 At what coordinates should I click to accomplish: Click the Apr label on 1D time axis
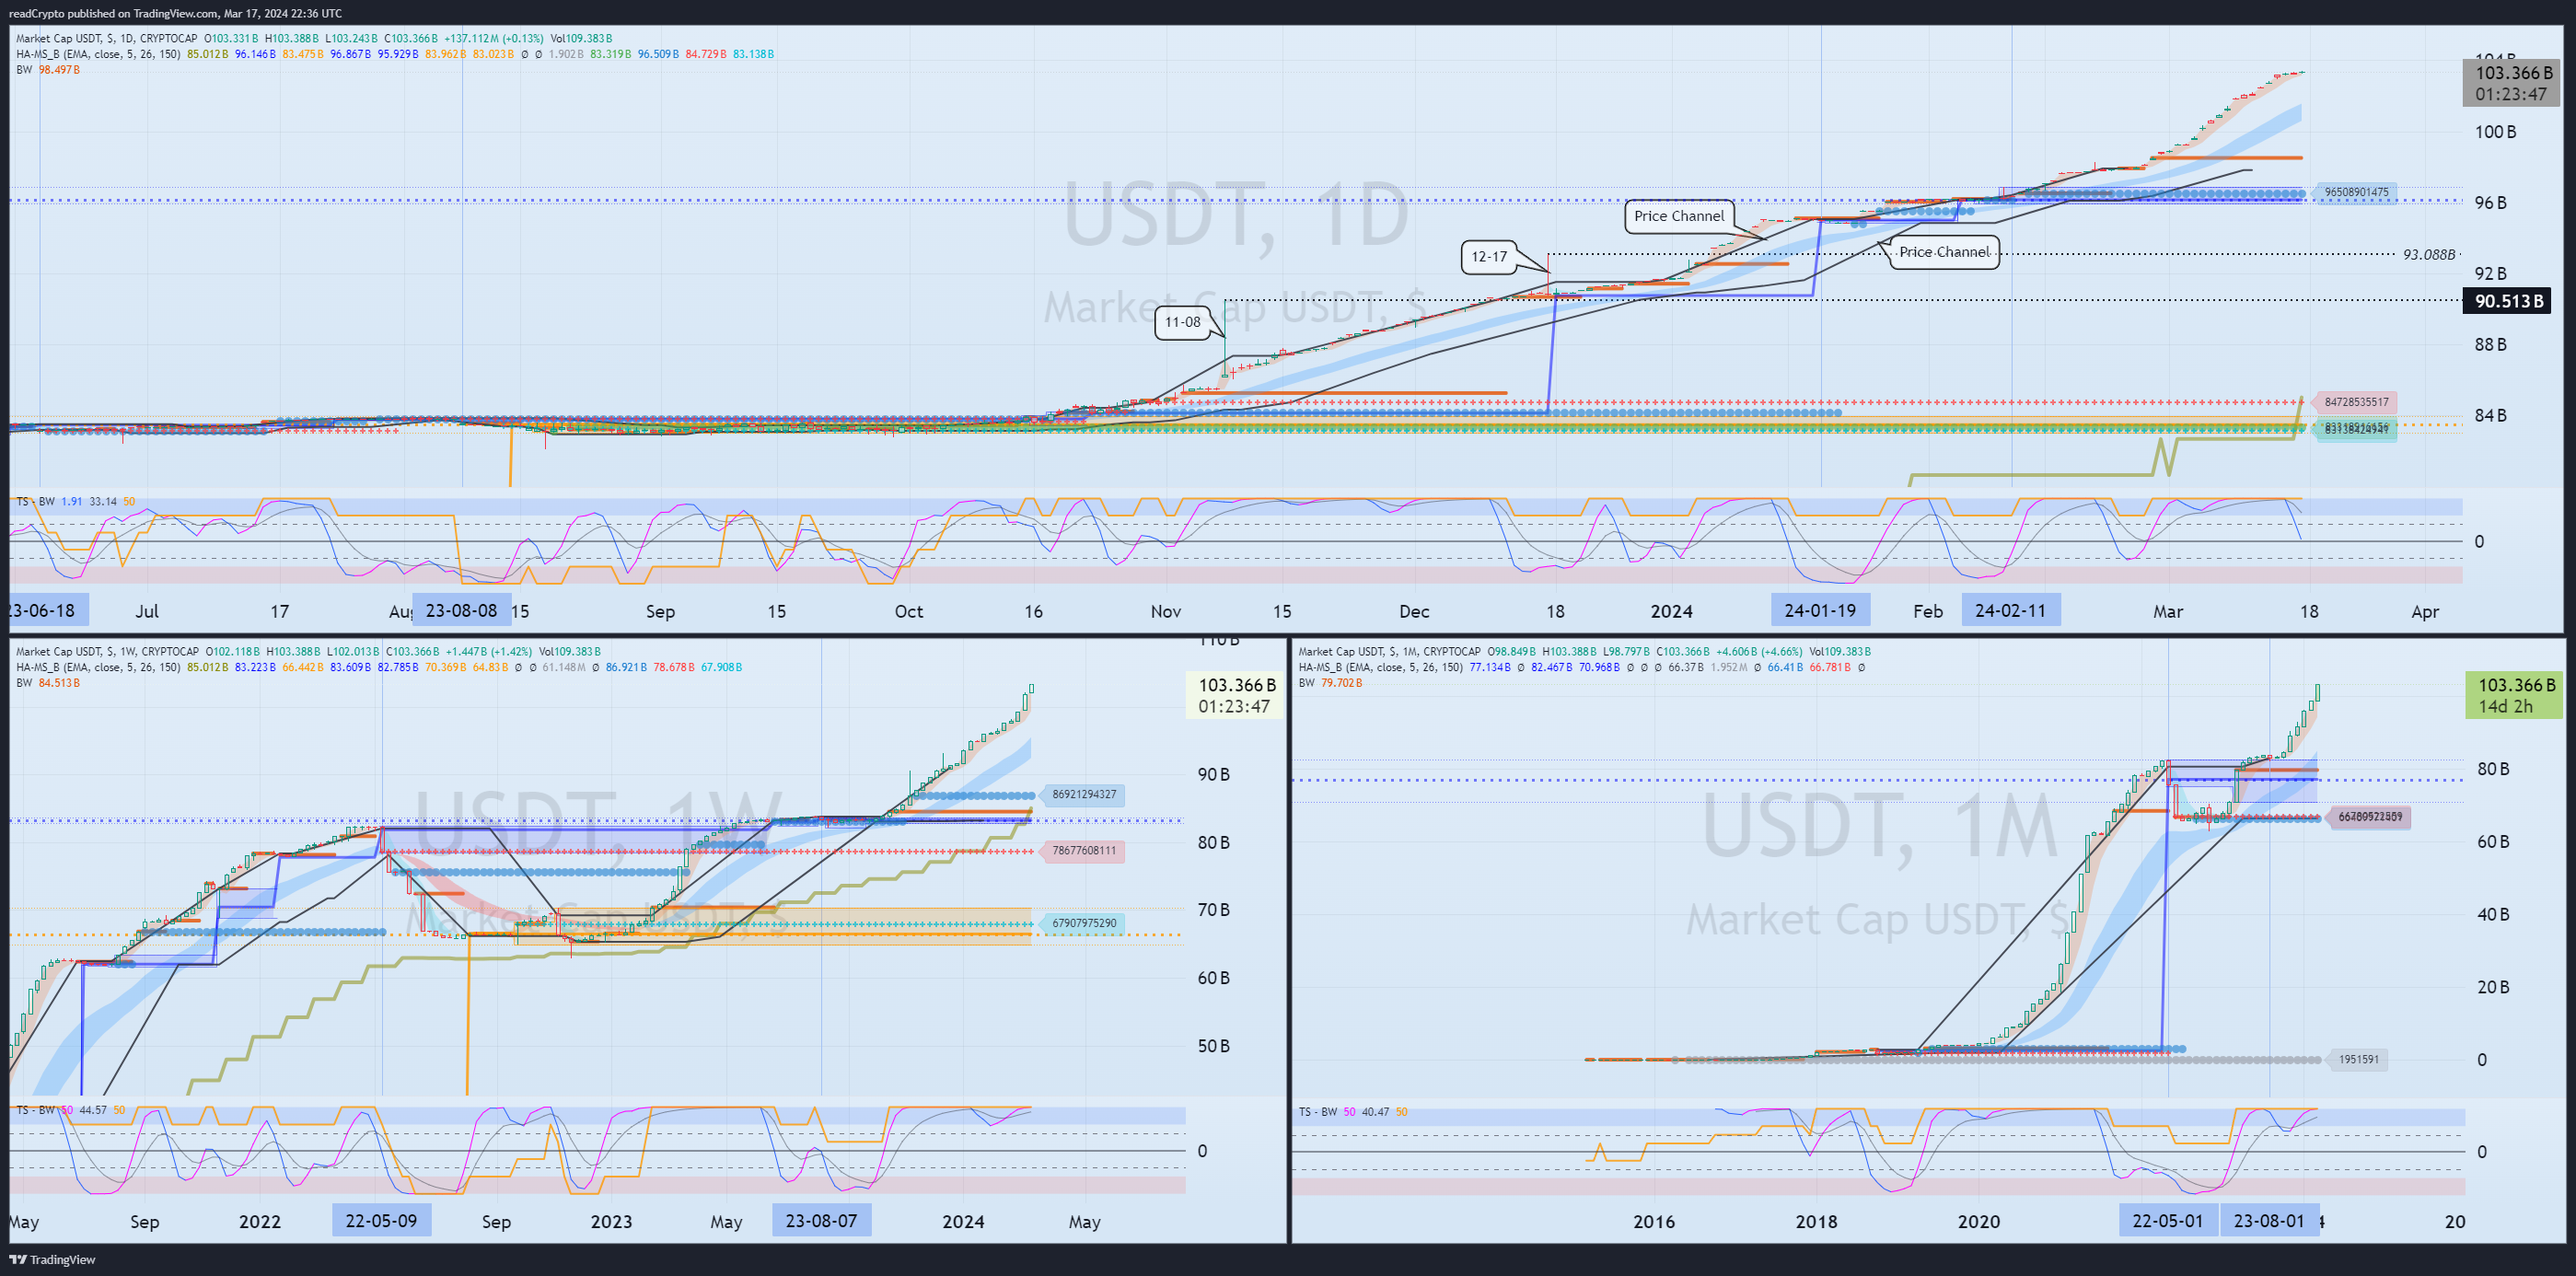click(x=2425, y=611)
